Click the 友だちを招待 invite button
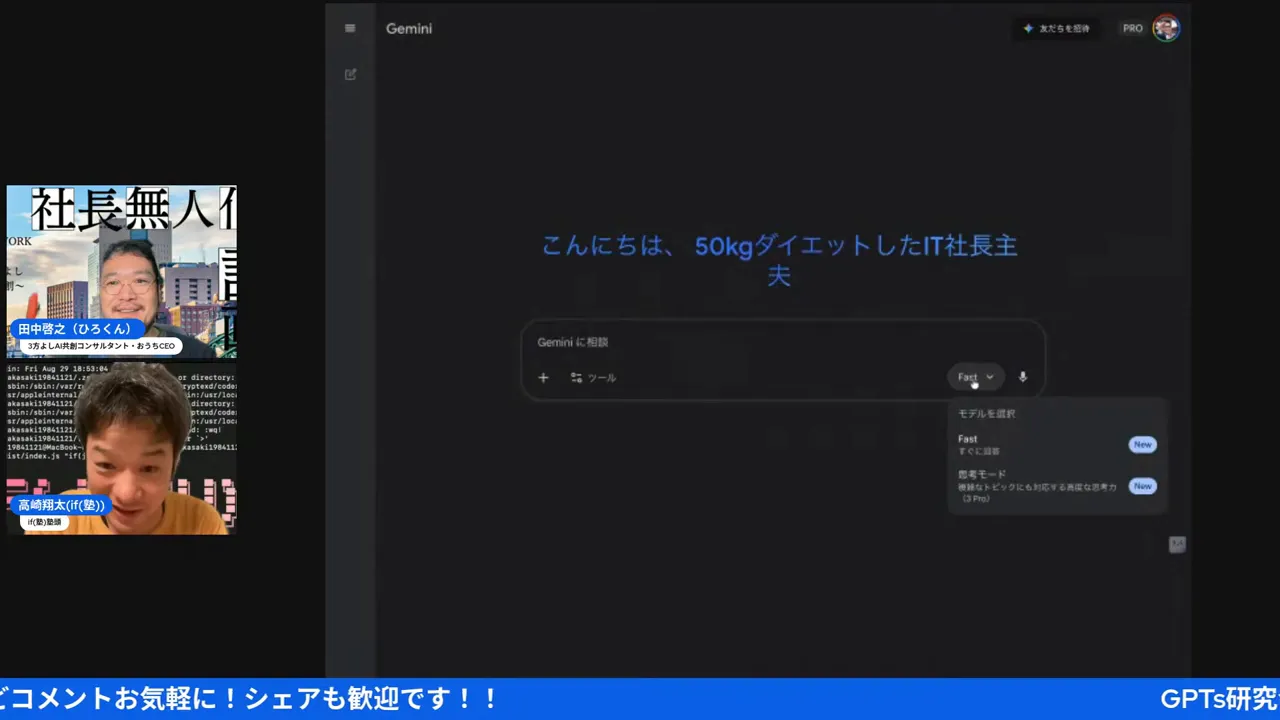Screen dimensions: 1280x720 click(1057, 28)
